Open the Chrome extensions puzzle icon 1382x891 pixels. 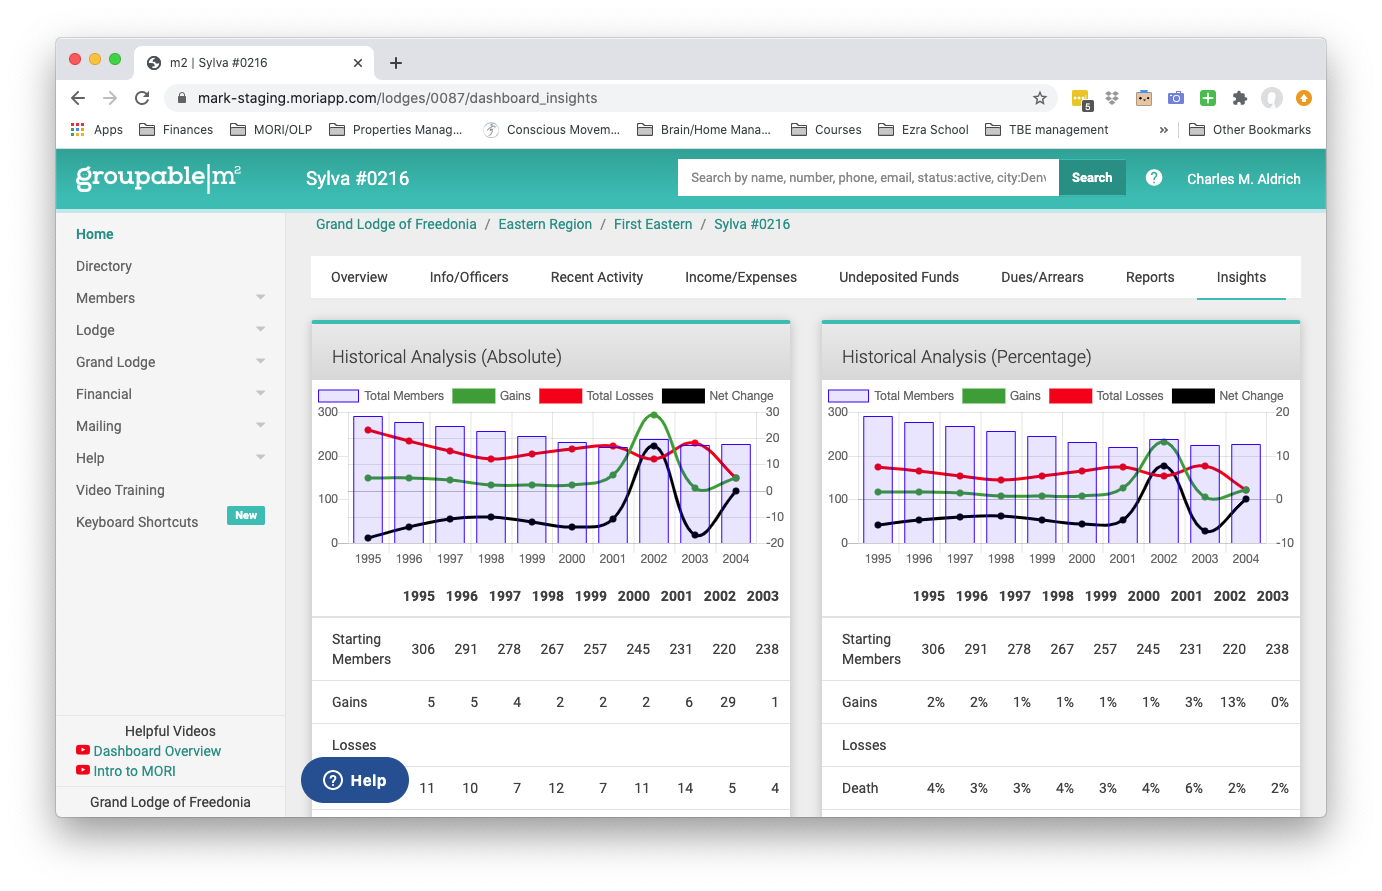tap(1240, 98)
